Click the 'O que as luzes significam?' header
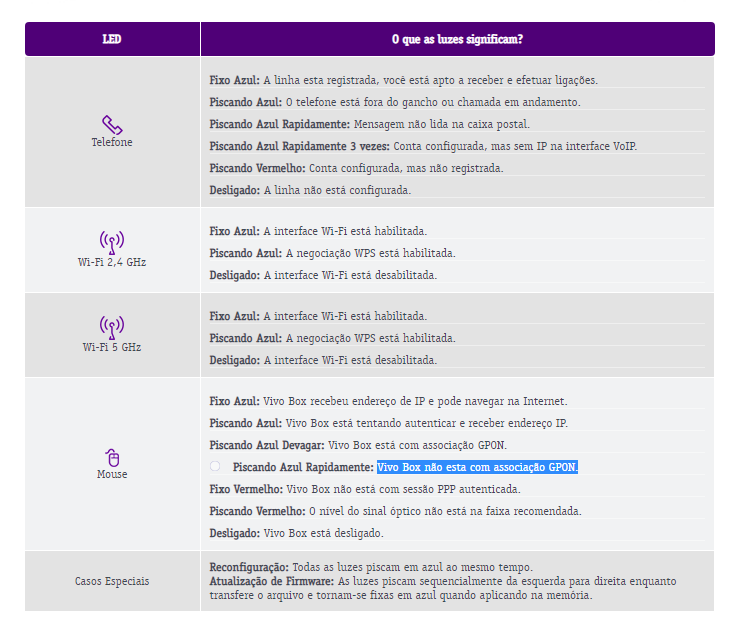This screenshot has width=755, height=617. click(x=457, y=39)
